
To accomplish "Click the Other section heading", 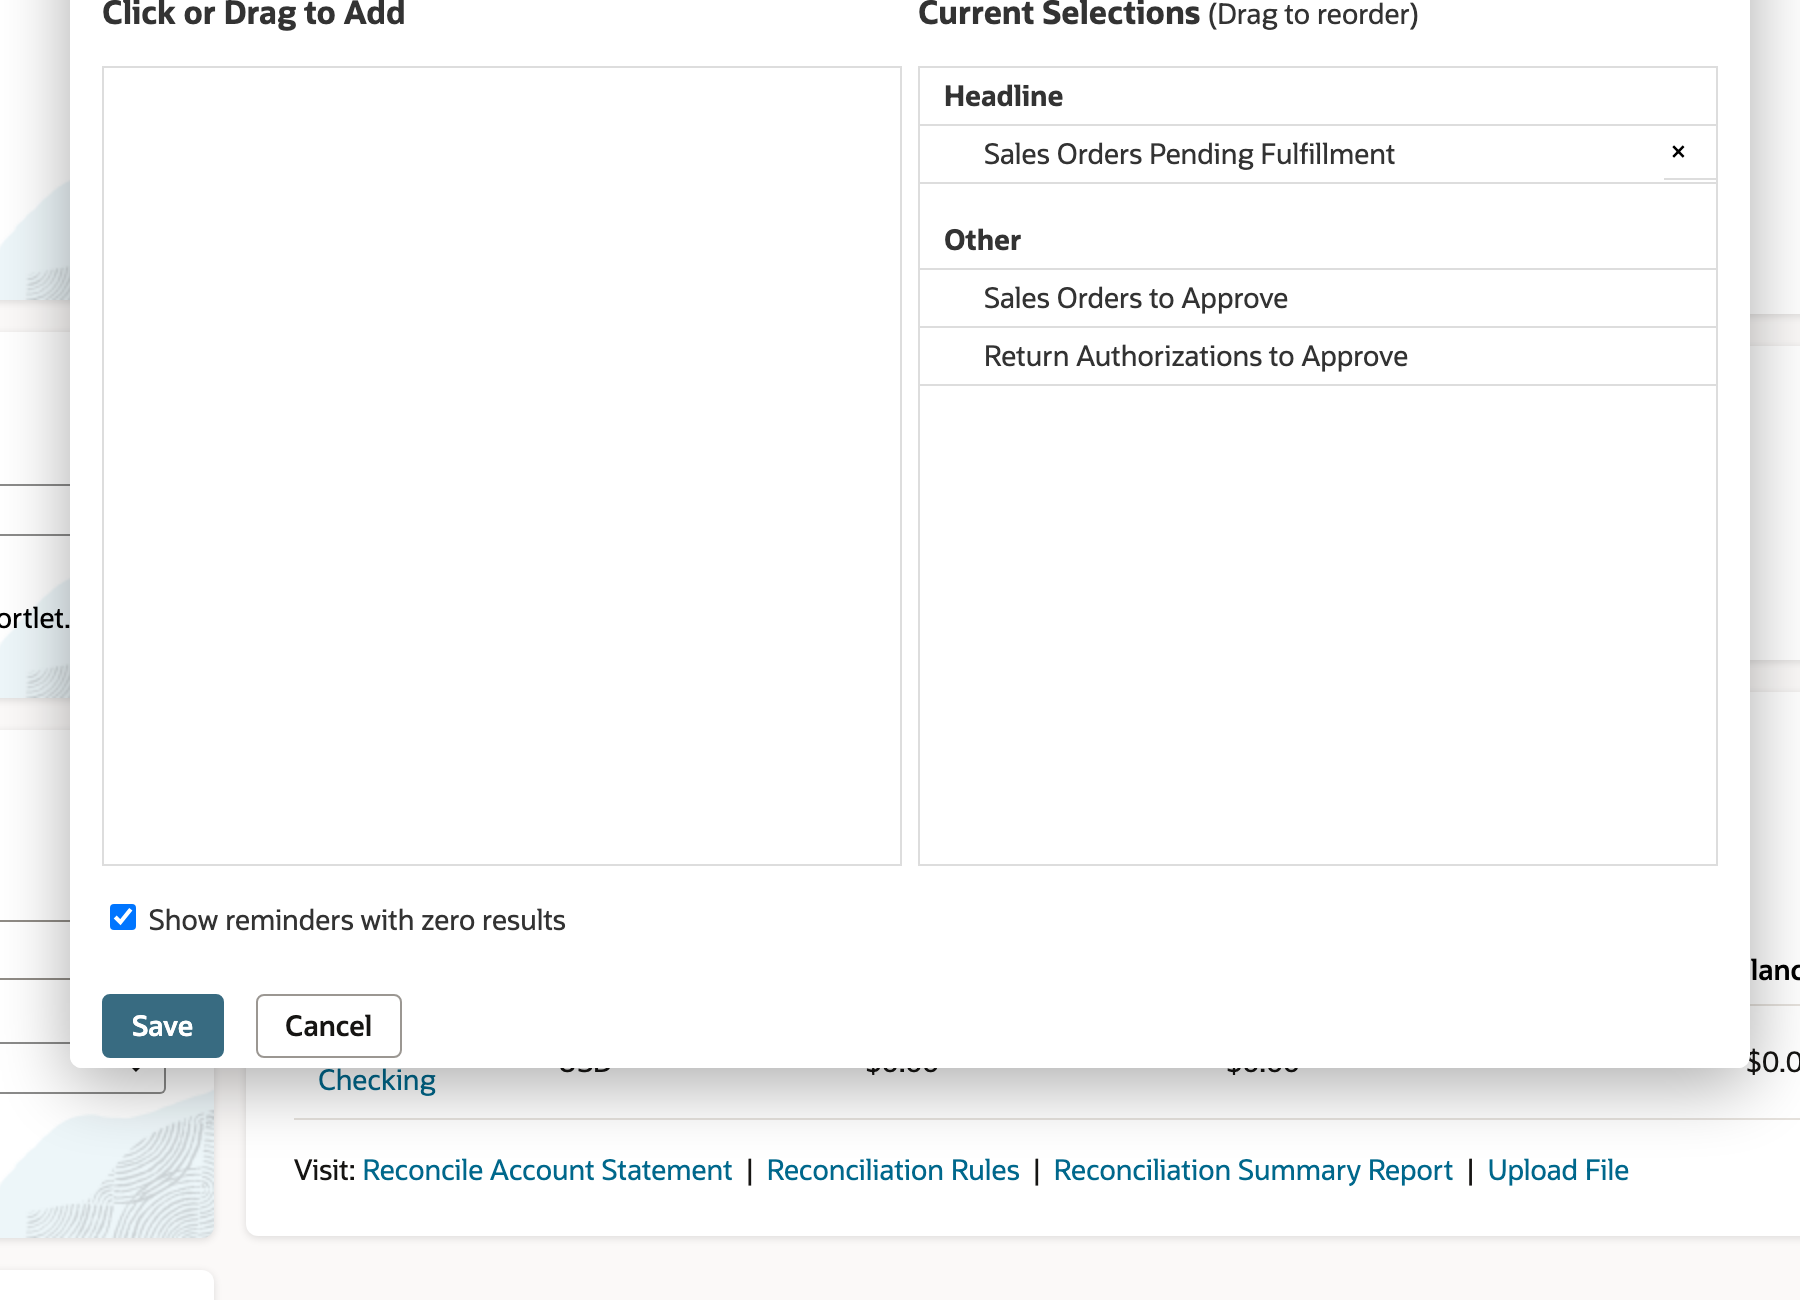I will [982, 240].
